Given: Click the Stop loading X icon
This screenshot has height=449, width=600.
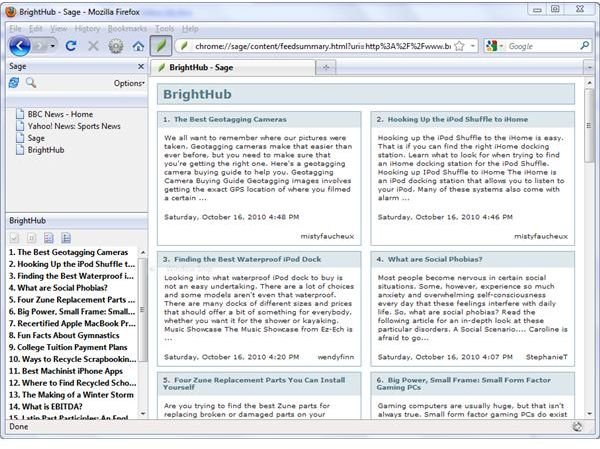Looking at the screenshot, I should pos(93,46).
